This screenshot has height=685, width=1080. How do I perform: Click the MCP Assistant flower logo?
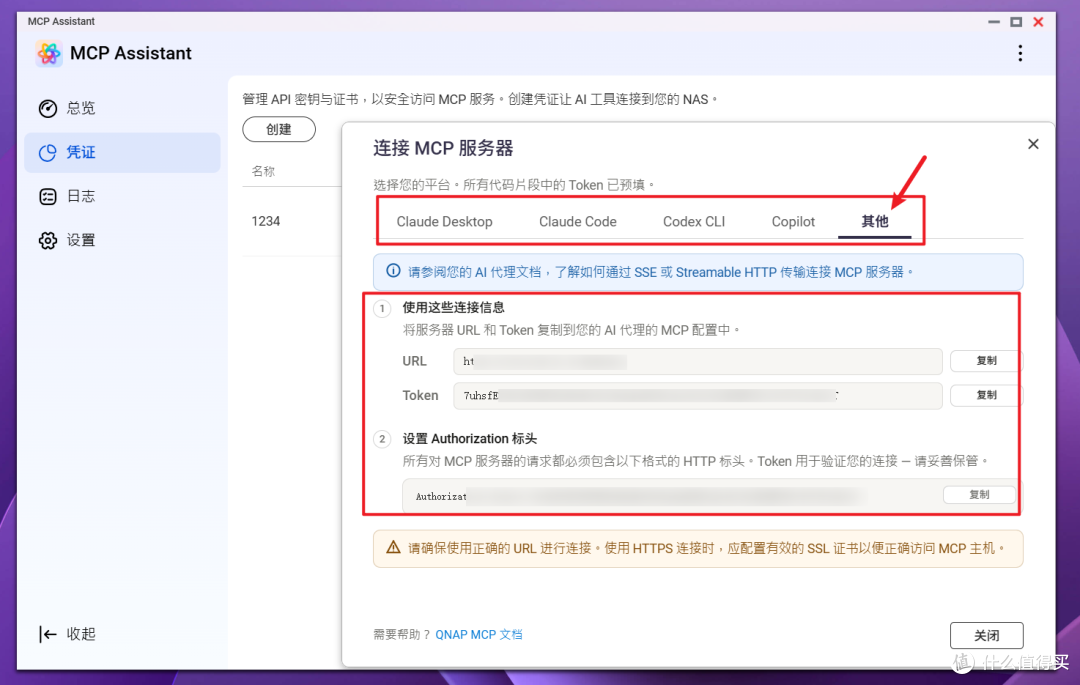pyautogui.click(x=49, y=54)
